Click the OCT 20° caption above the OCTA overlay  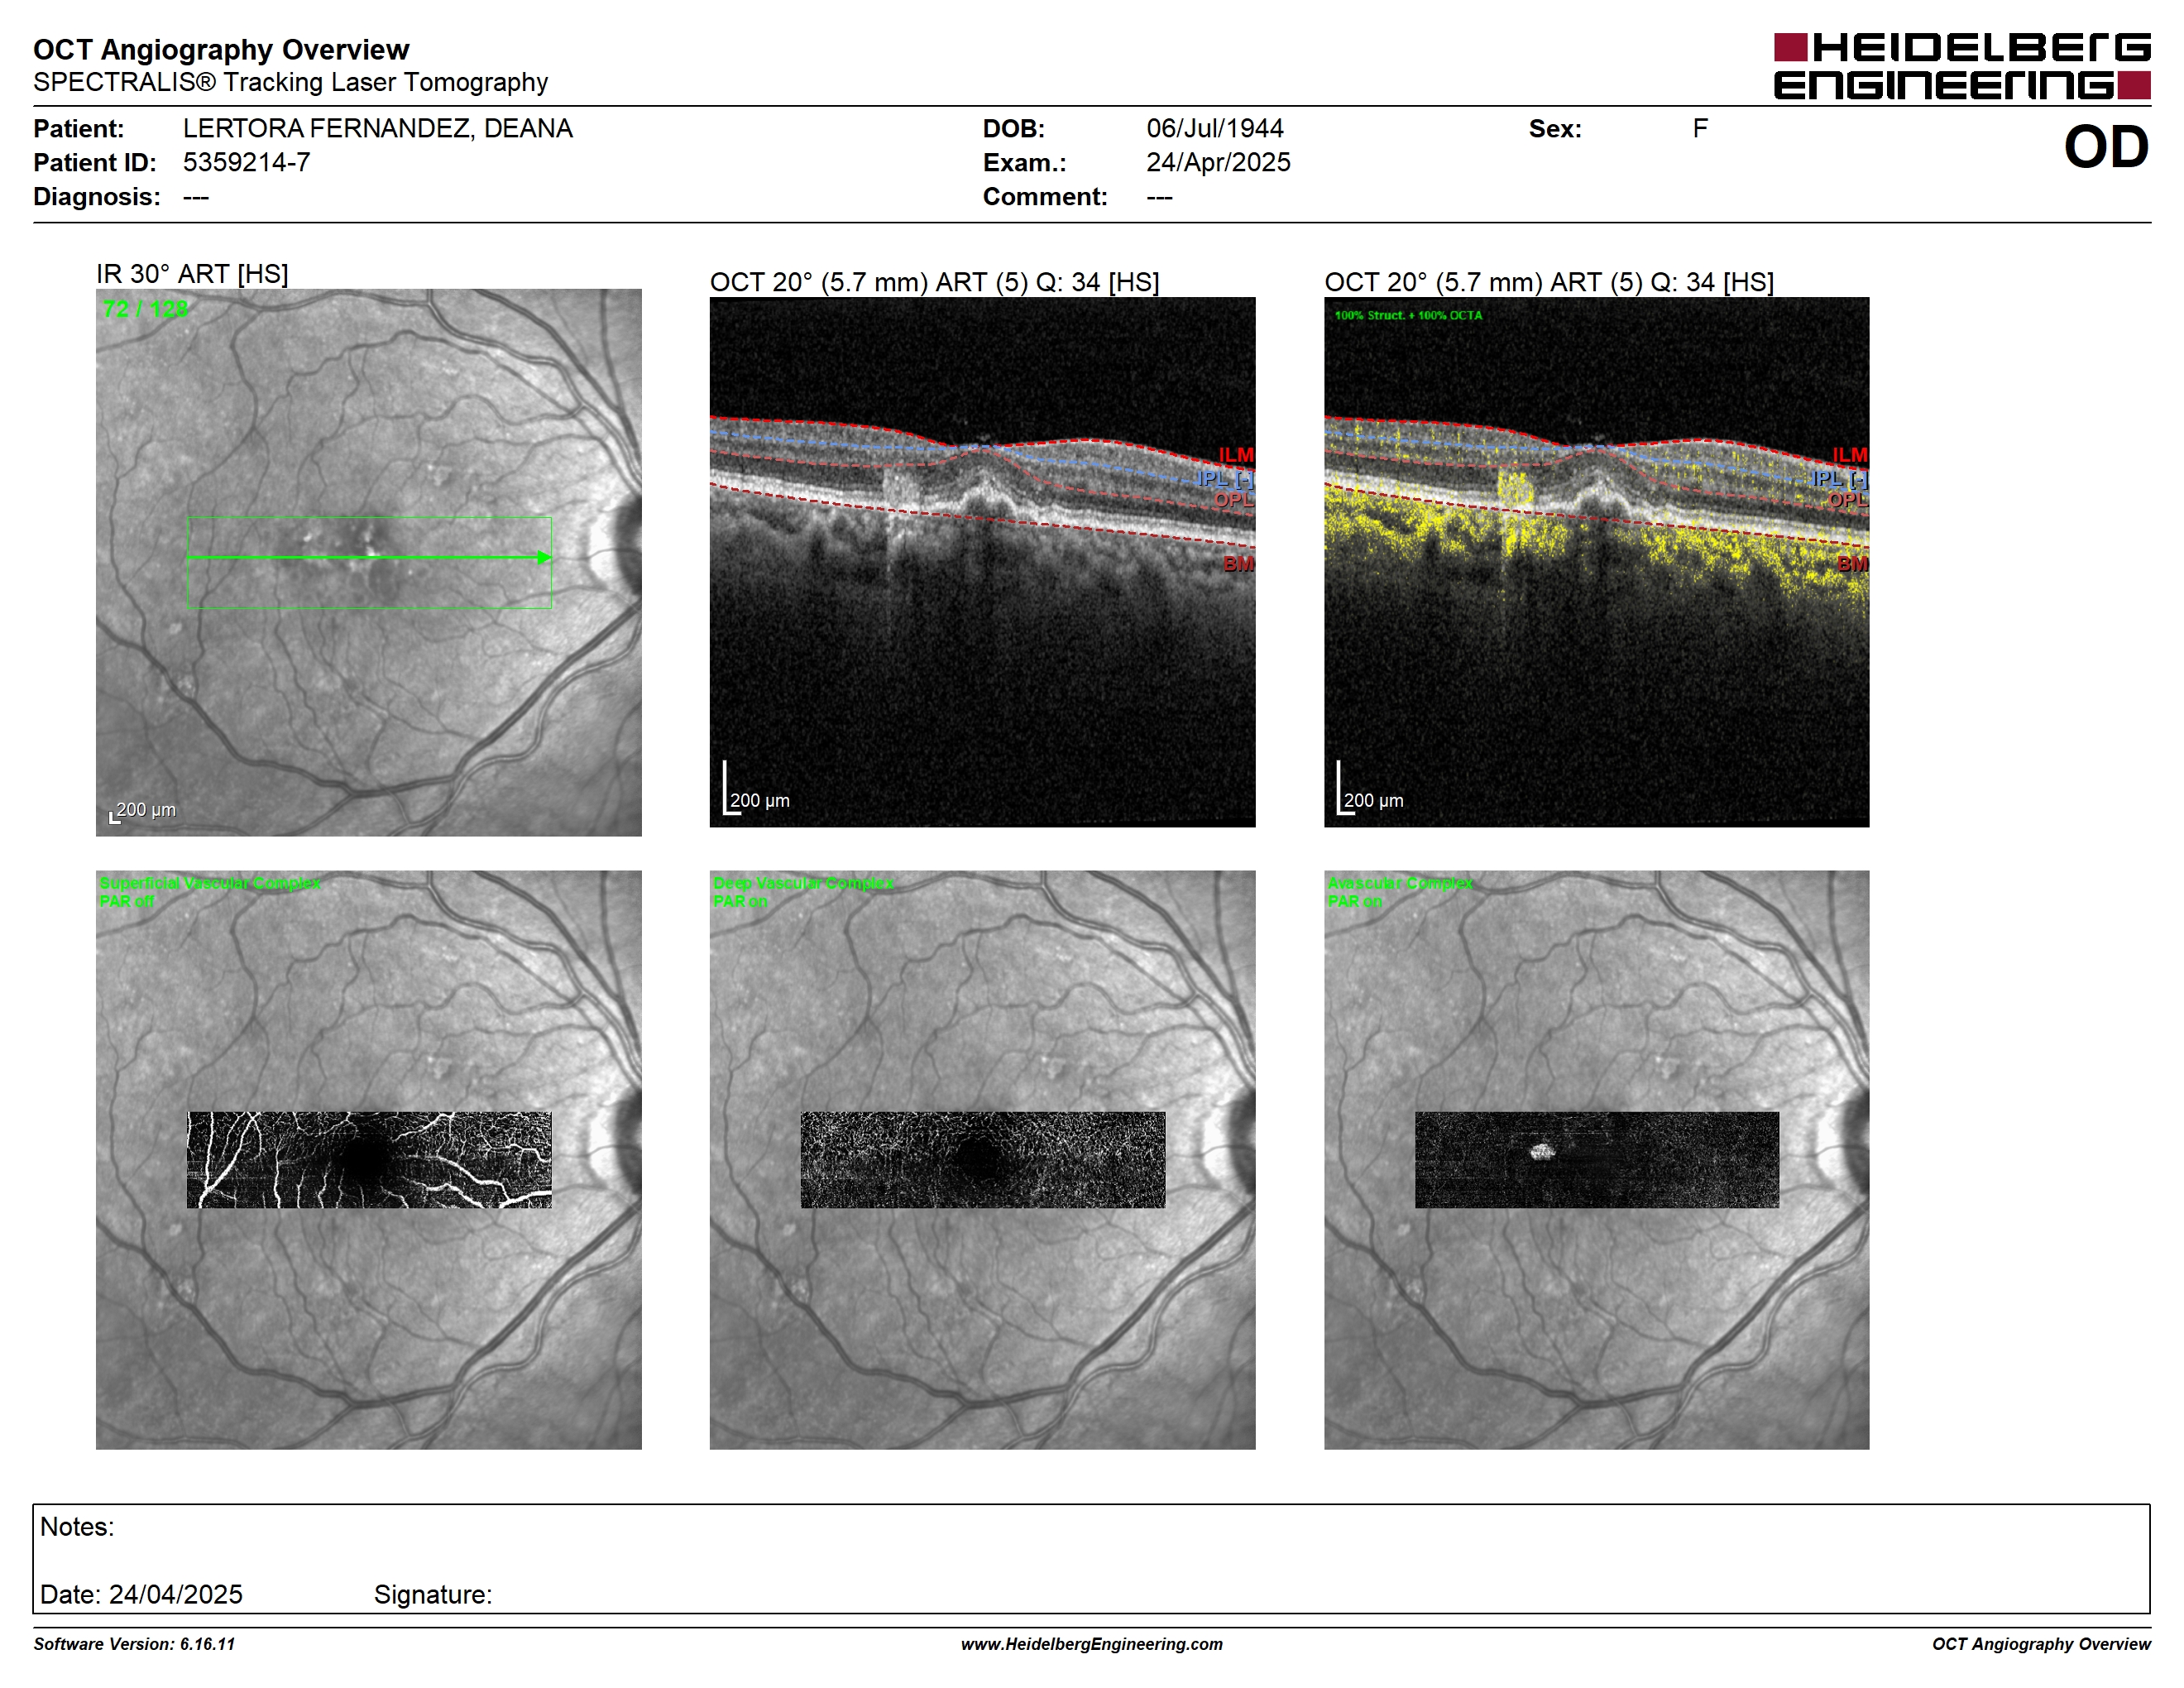(1549, 282)
